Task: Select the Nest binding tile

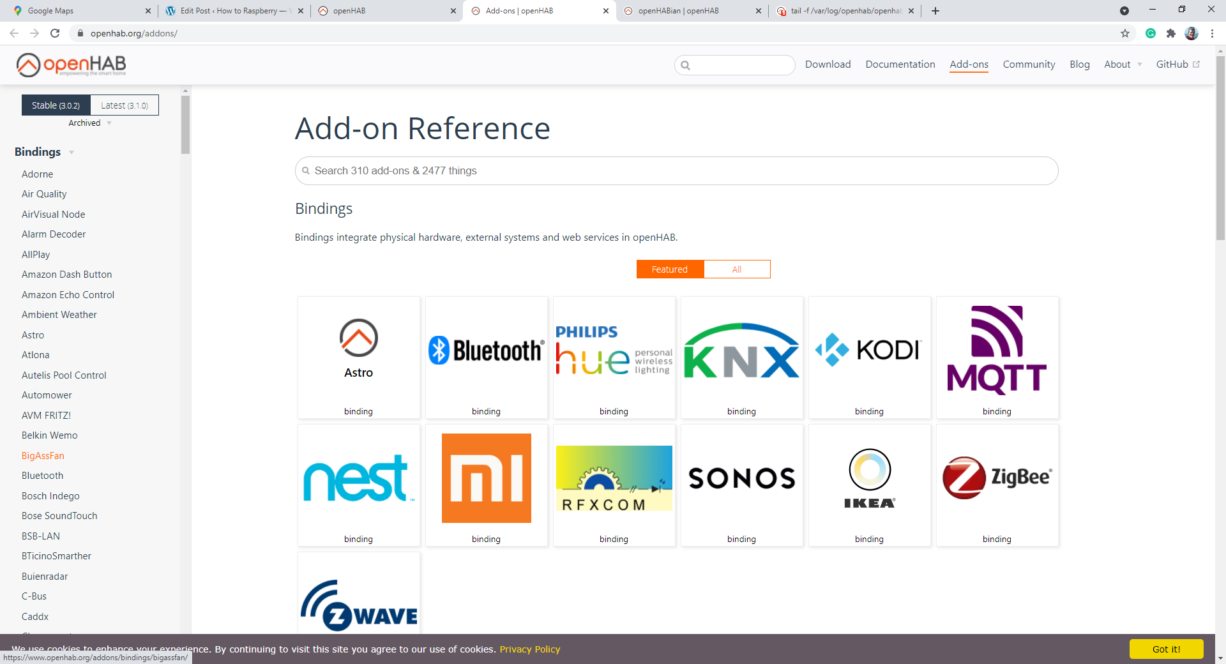Action: [358, 484]
